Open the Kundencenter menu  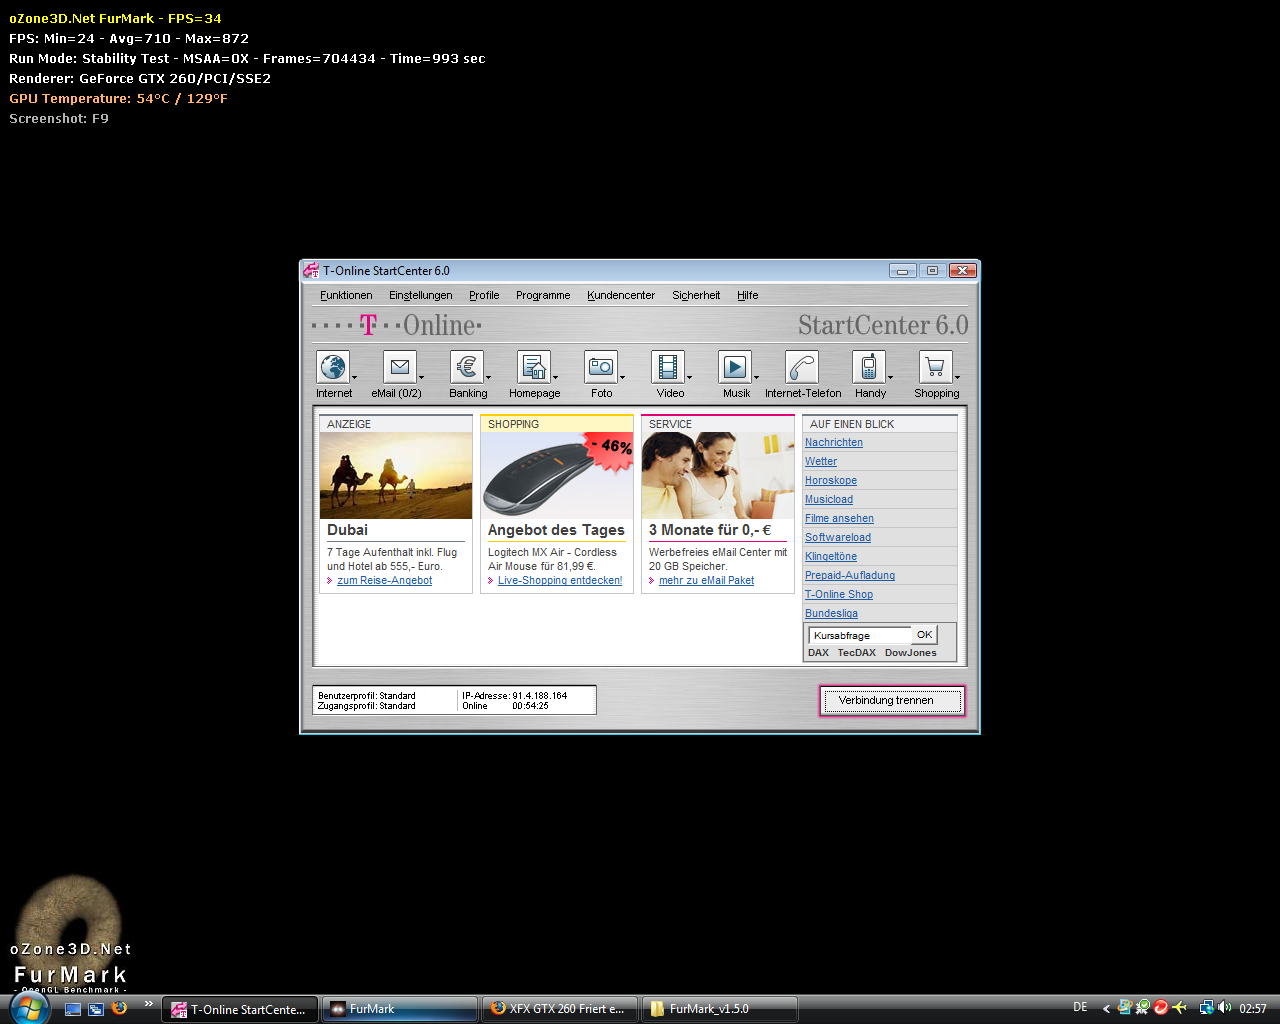[x=621, y=295]
